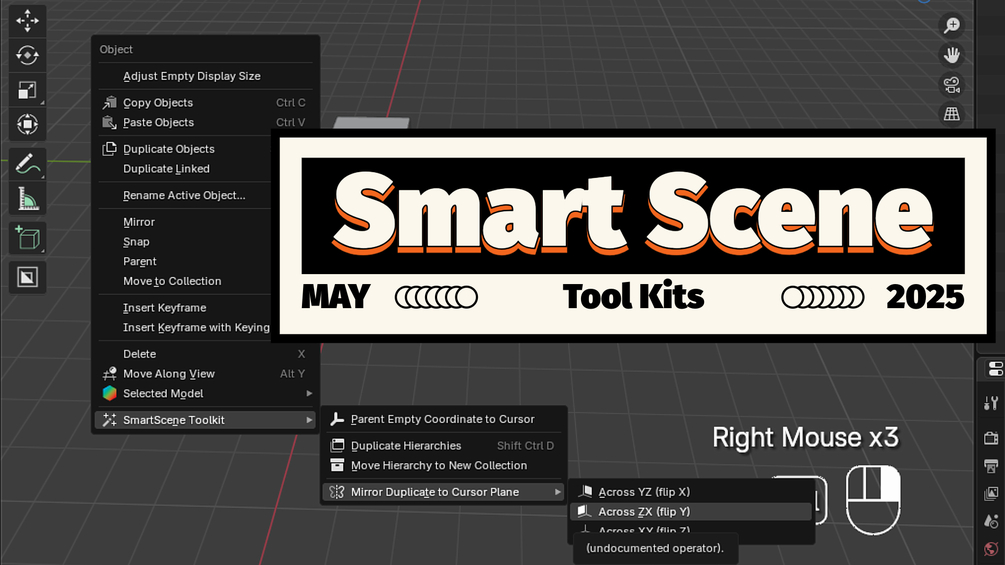The width and height of the screenshot is (1005, 565).
Task: Expand SmartScene Toolkit submenu
Action: tap(207, 420)
